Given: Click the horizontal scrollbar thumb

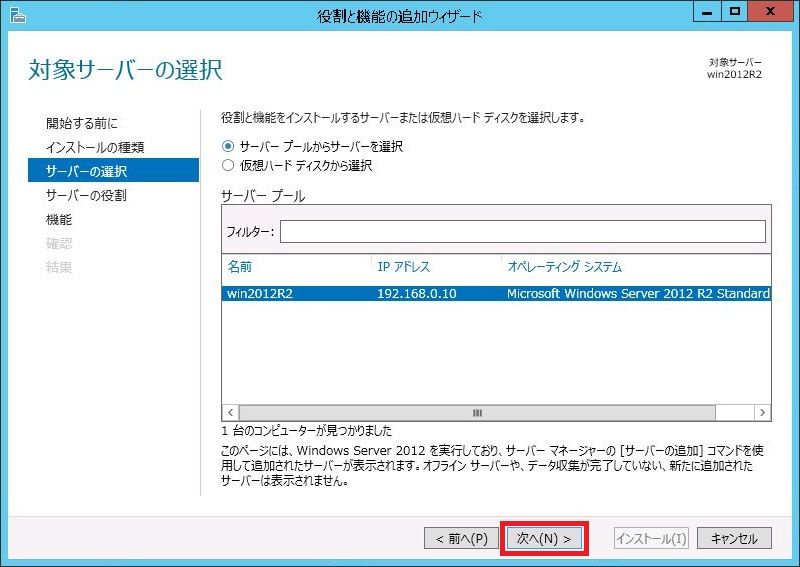Looking at the screenshot, I should tap(477, 412).
